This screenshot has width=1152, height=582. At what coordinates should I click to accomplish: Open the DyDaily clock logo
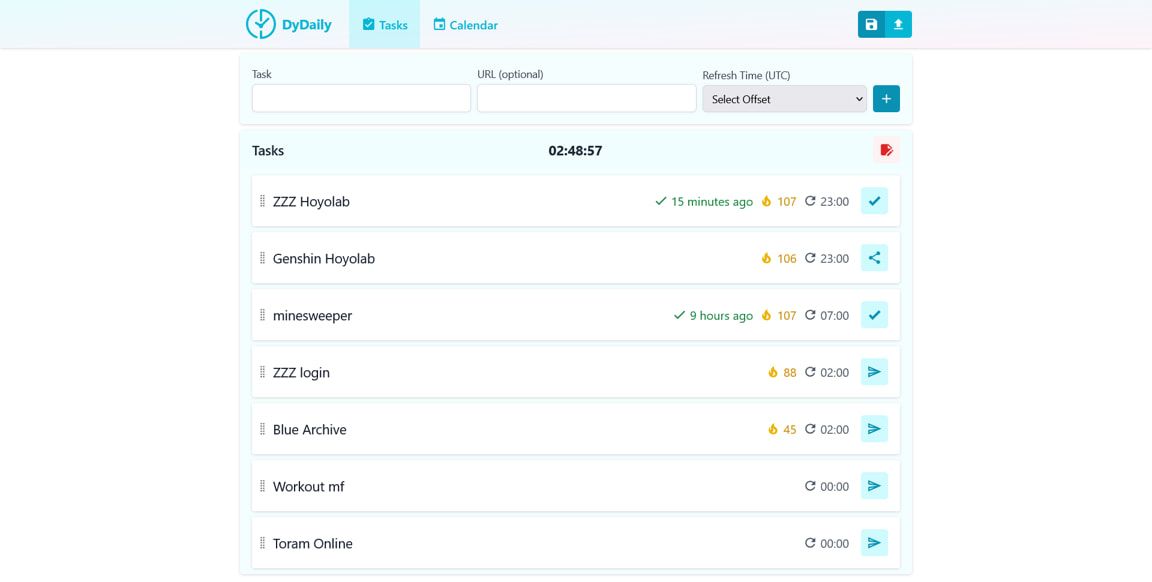tap(259, 23)
